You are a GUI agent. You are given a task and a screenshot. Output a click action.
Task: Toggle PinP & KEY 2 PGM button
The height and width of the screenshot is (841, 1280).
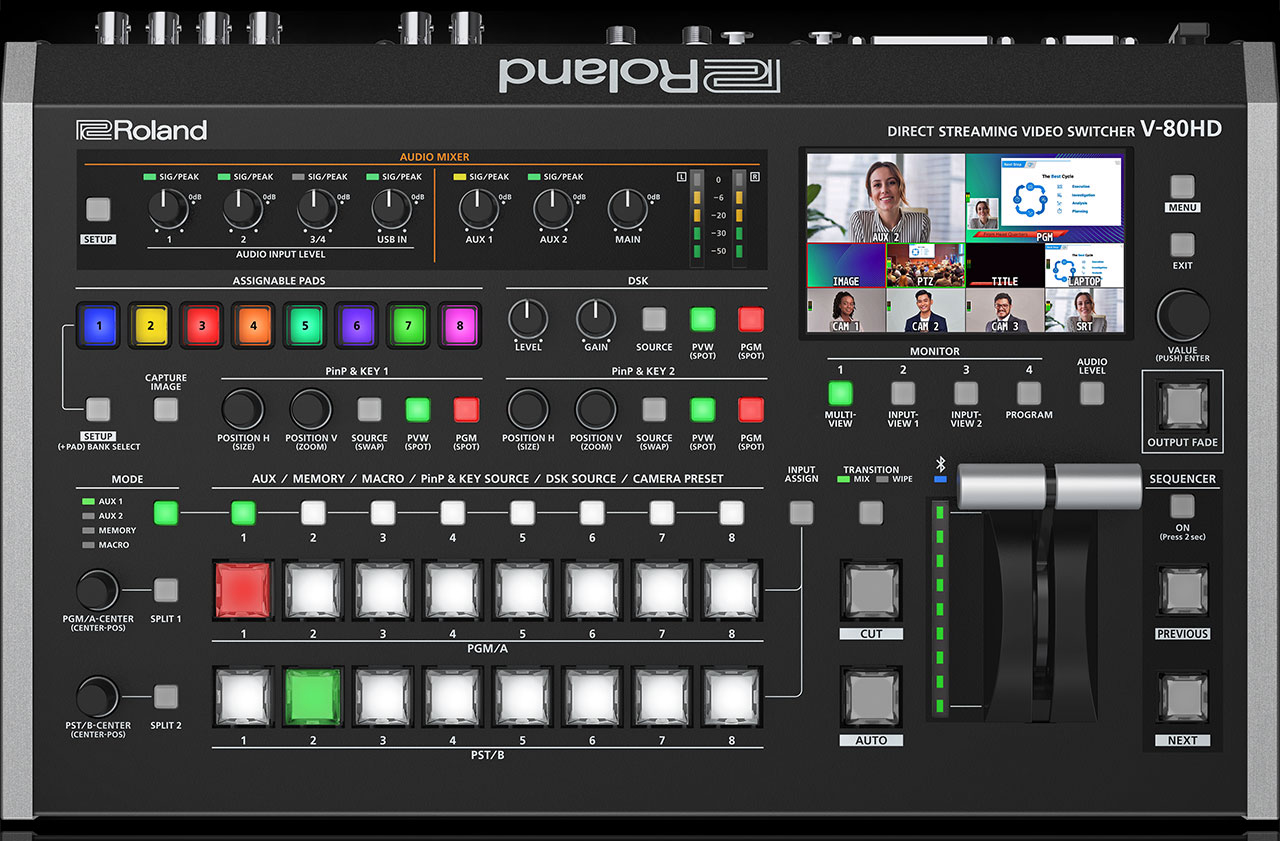tap(750, 409)
